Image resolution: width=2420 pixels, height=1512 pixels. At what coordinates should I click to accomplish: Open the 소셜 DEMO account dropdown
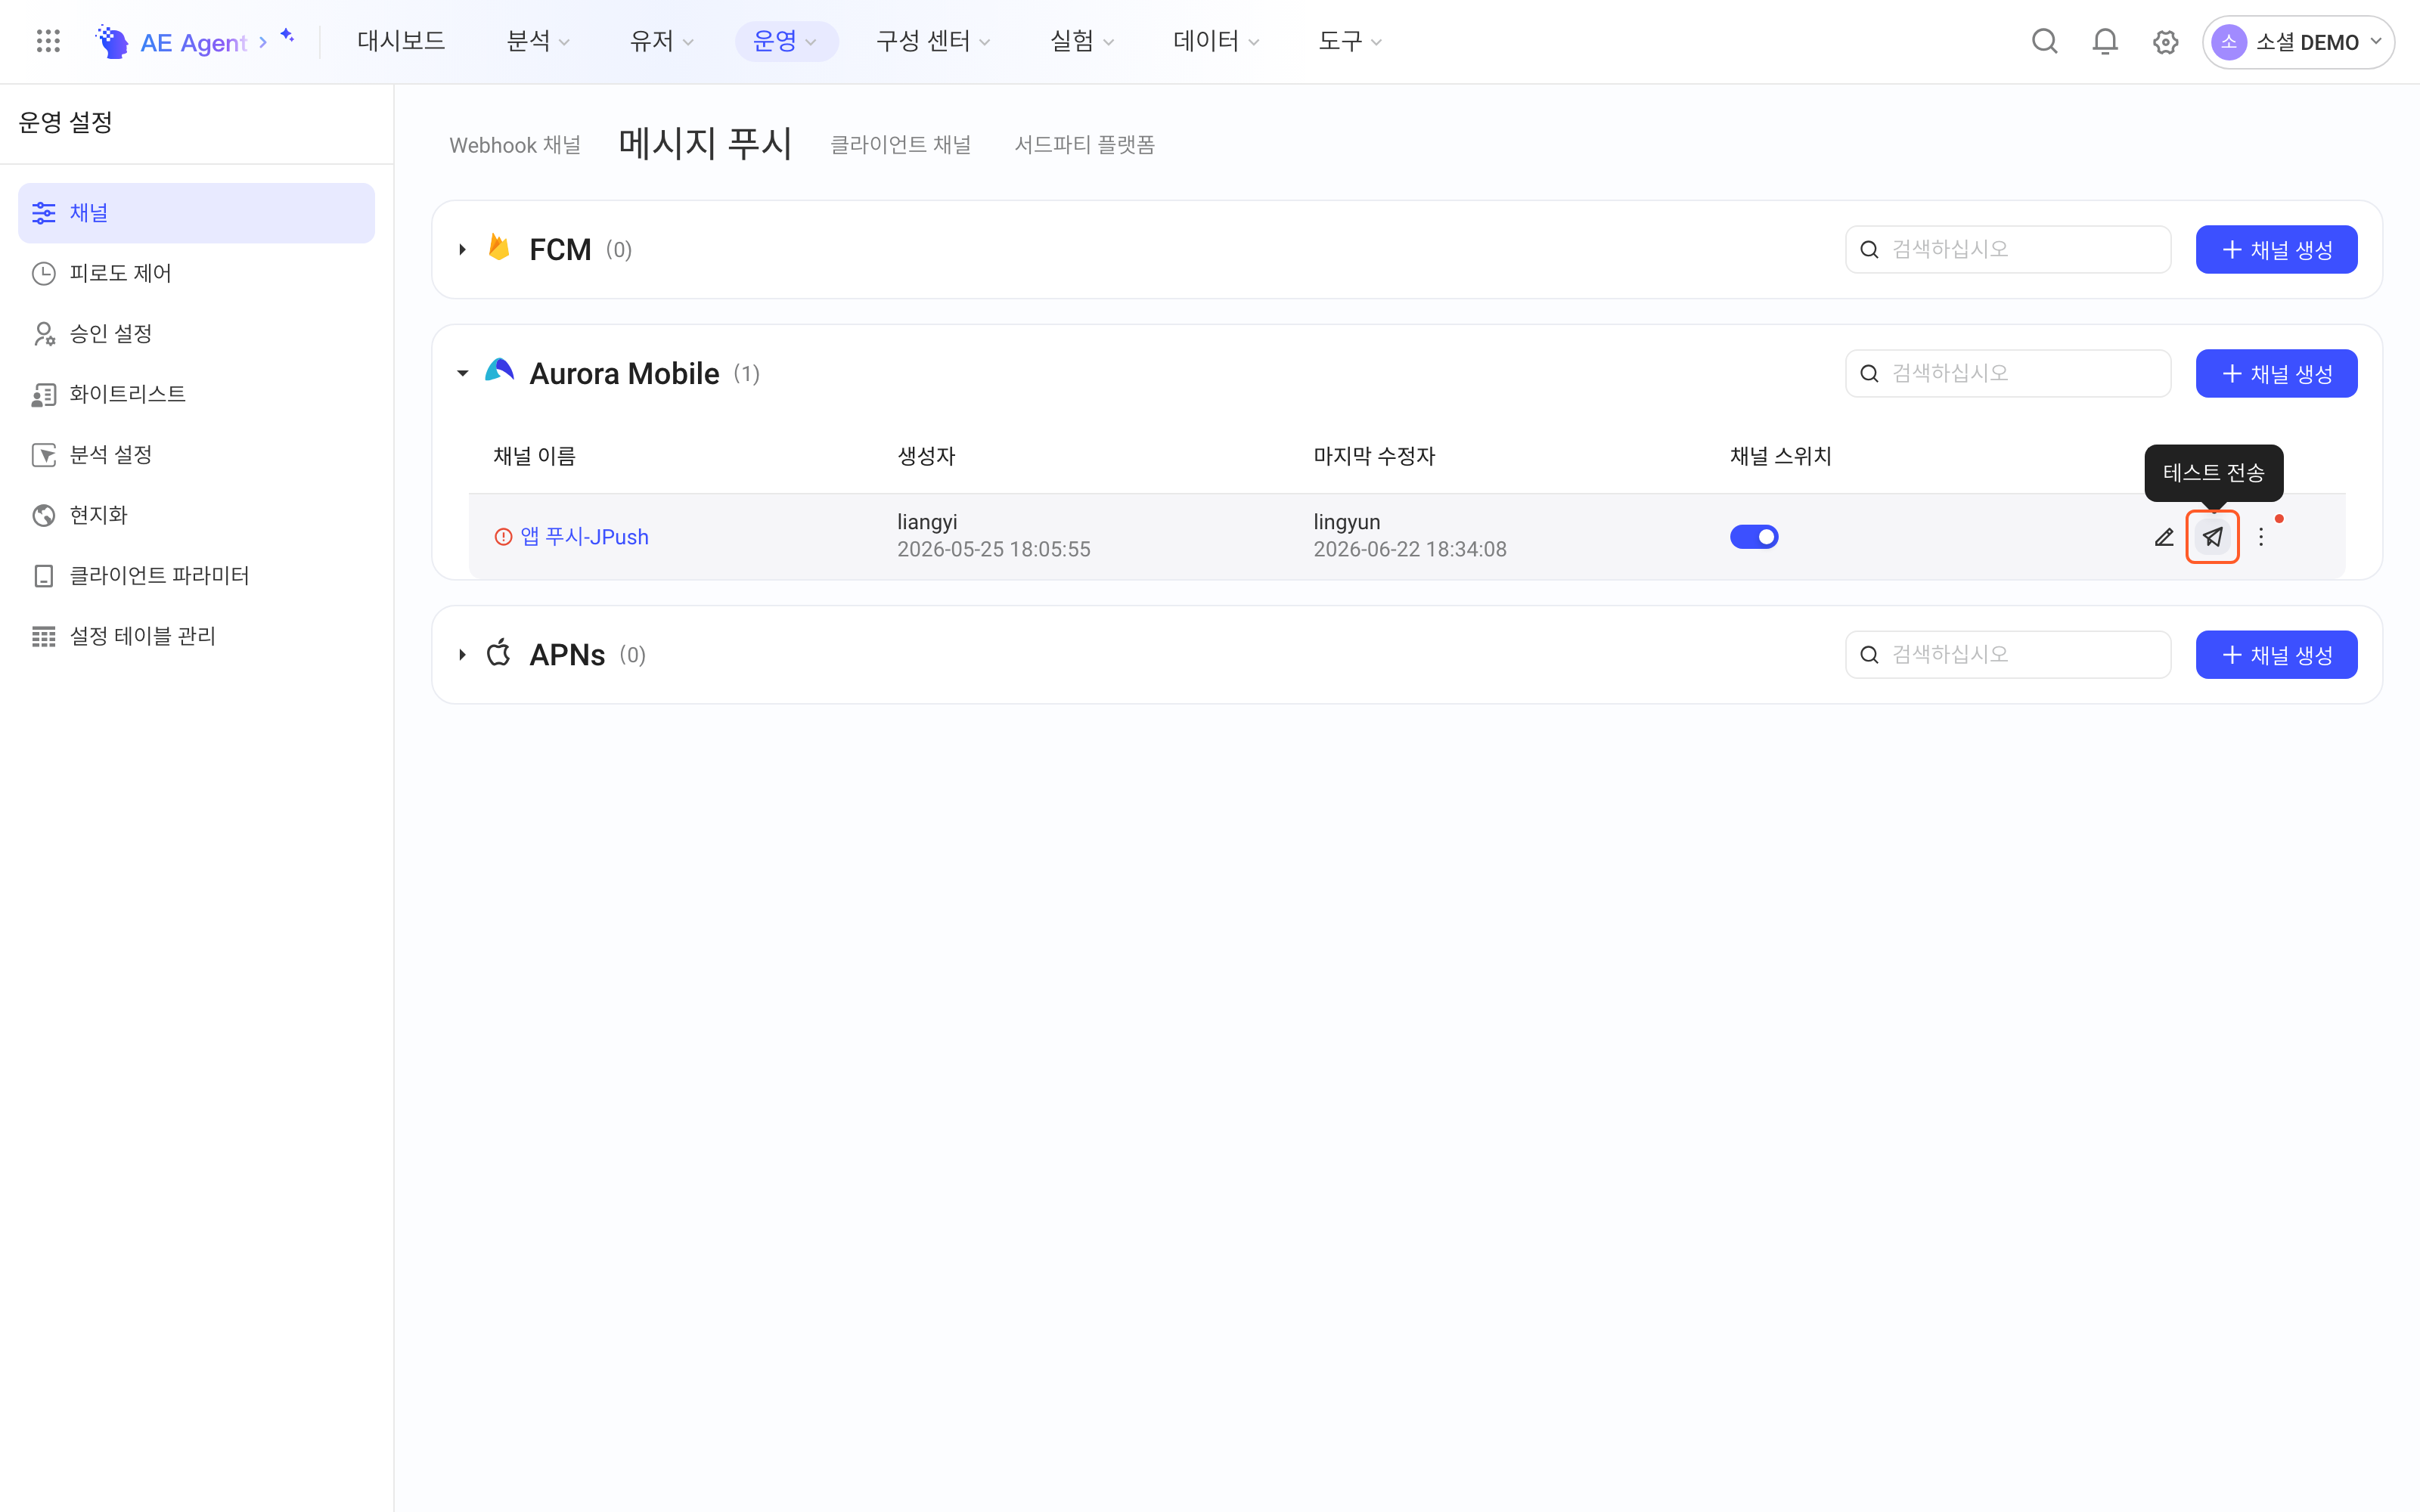coord(2298,42)
